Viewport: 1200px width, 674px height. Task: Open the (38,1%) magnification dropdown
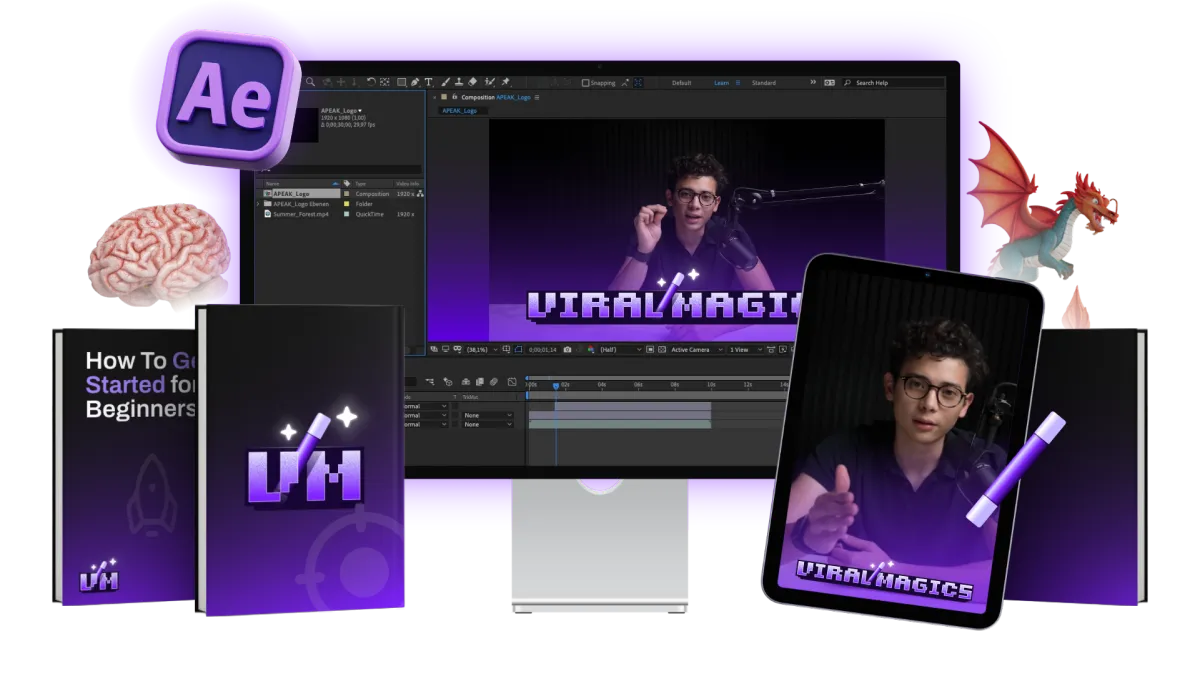point(482,350)
